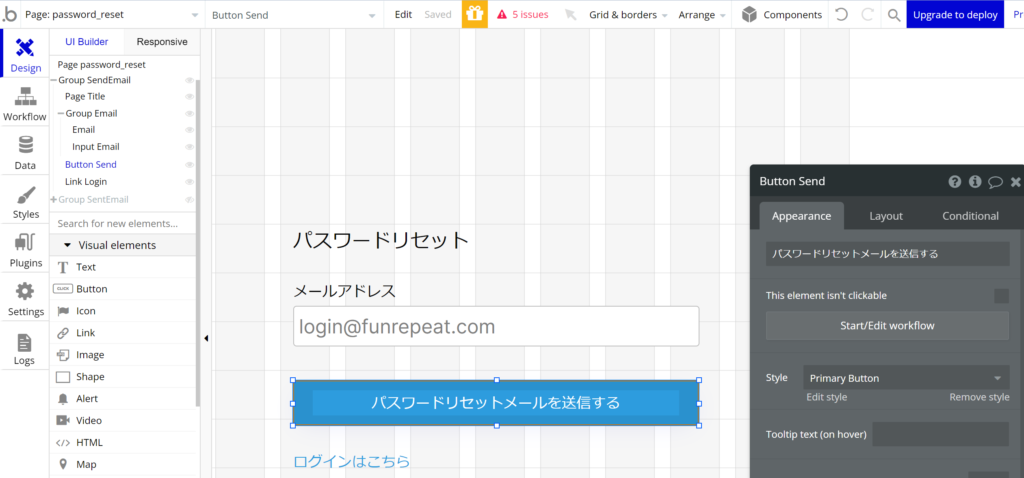Viewport: 1024px width, 478px height.
Task: Switch to the Responsive tab
Action: coord(162,42)
